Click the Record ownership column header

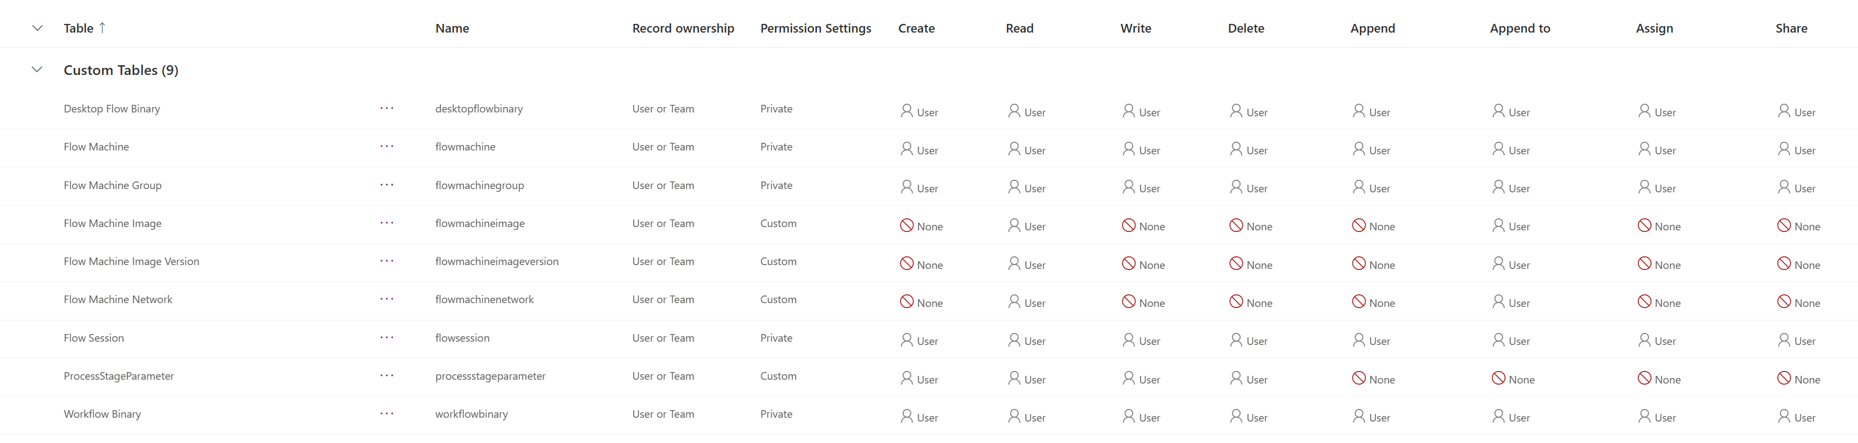point(682,28)
